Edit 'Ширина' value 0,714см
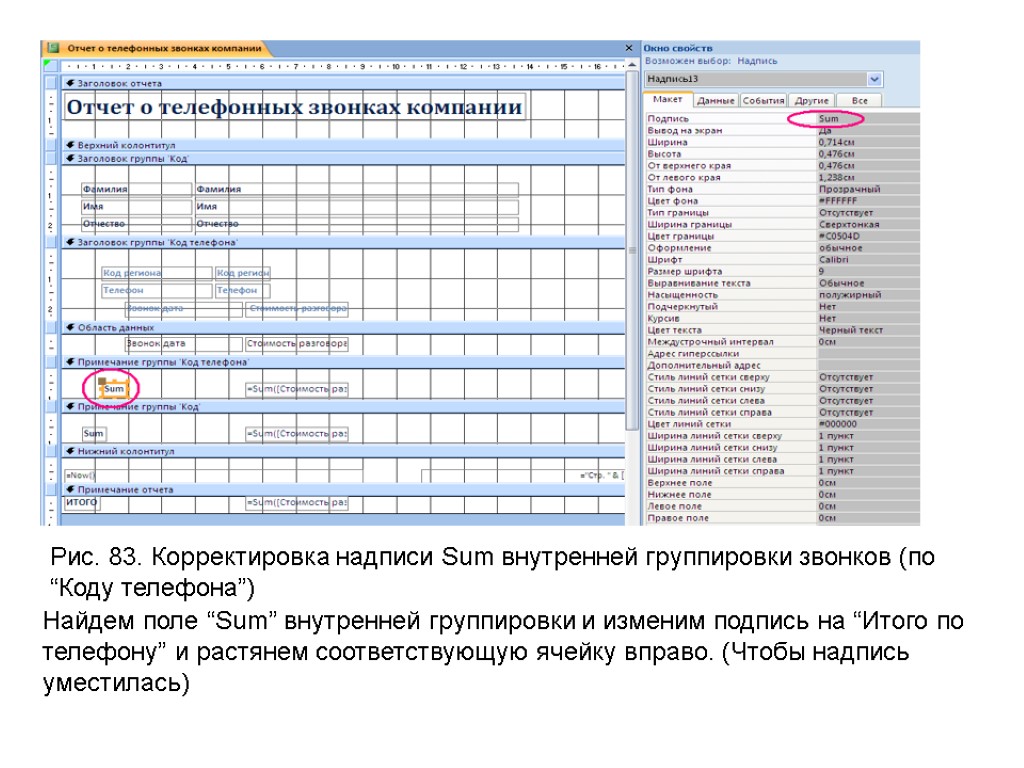 [868, 142]
